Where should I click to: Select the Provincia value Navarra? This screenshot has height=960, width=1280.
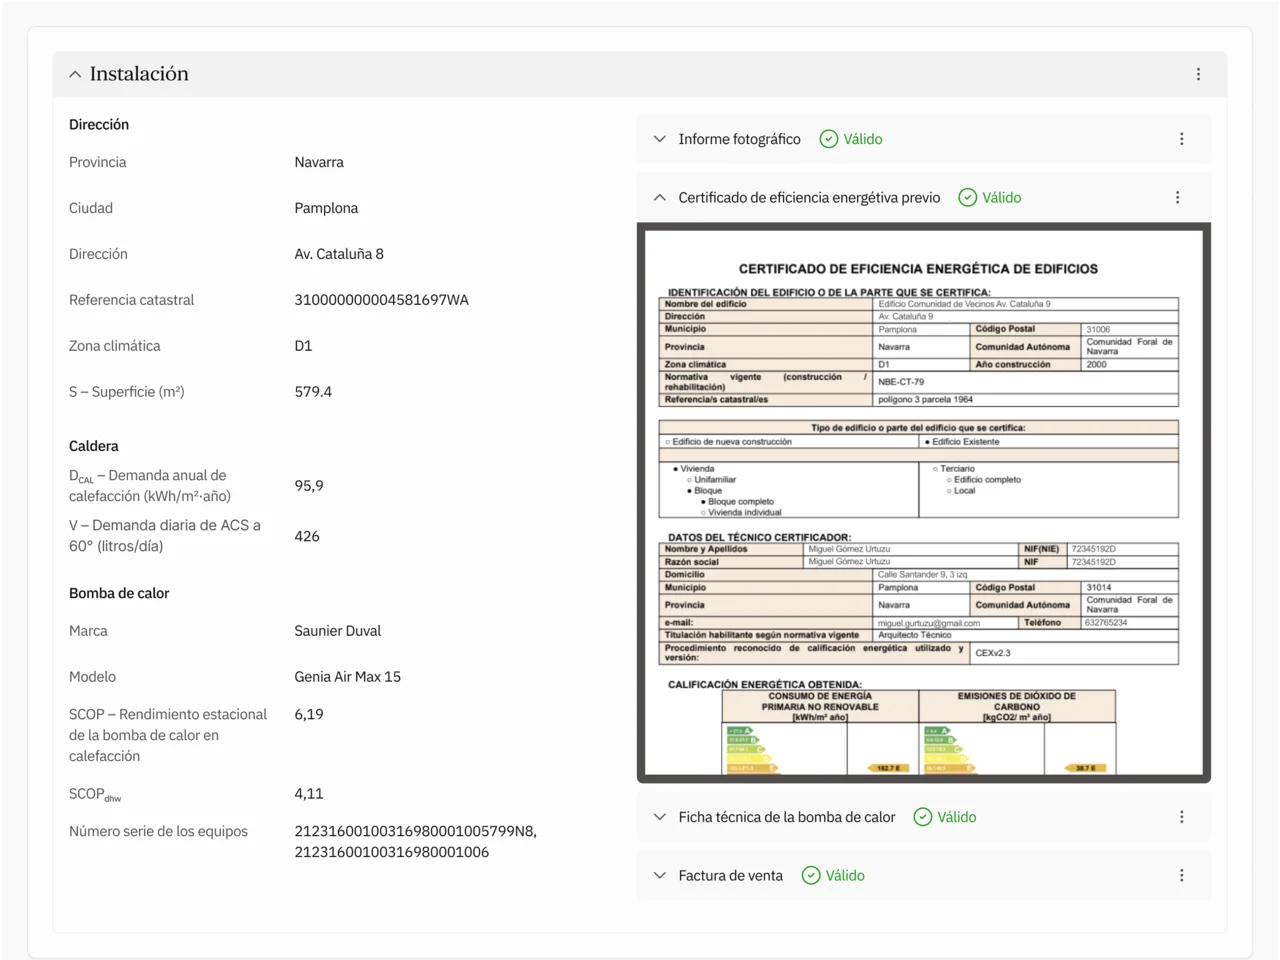pyautogui.click(x=319, y=162)
